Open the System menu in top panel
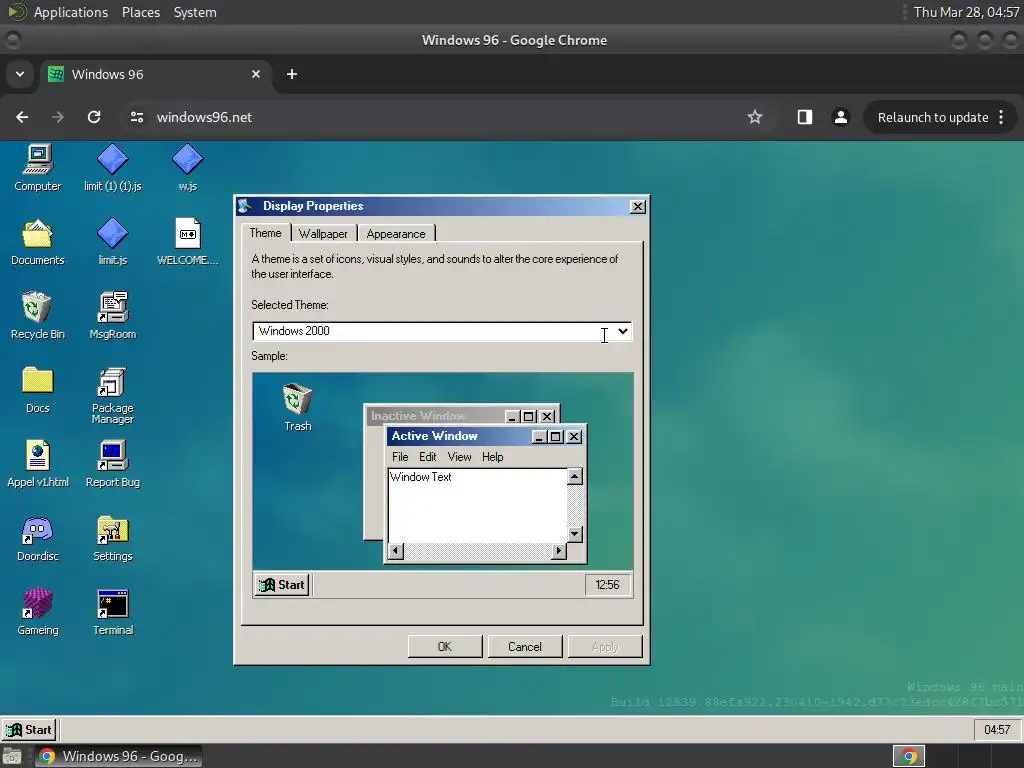Image resolution: width=1024 pixels, height=768 pixels. 195,12
